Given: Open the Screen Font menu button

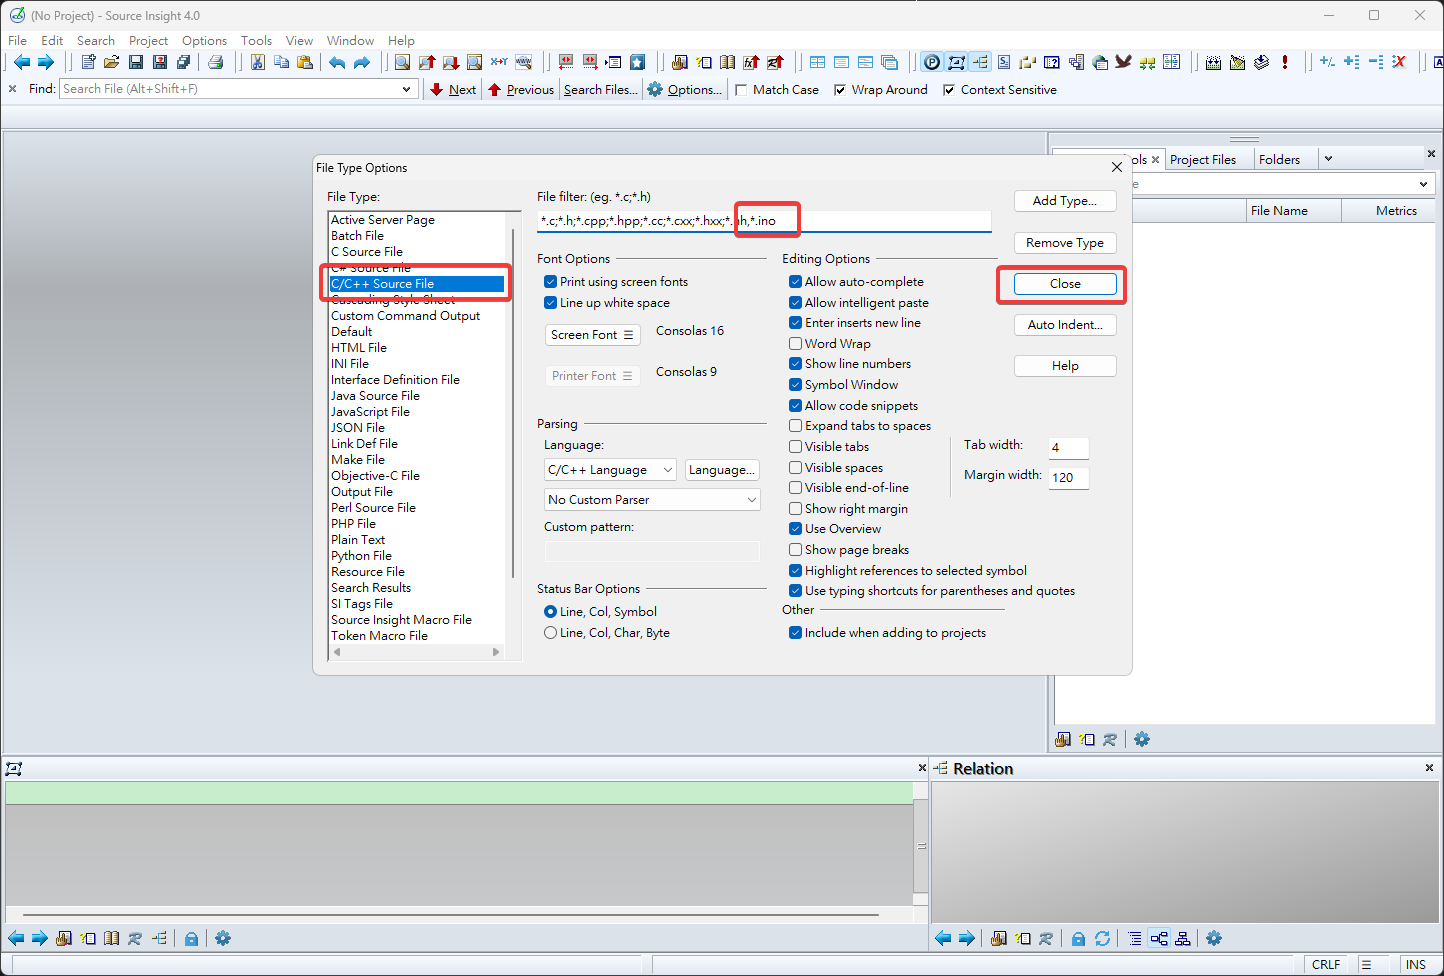Looking at the screenshot, I should pyautogui.click(x=593, y=335).
